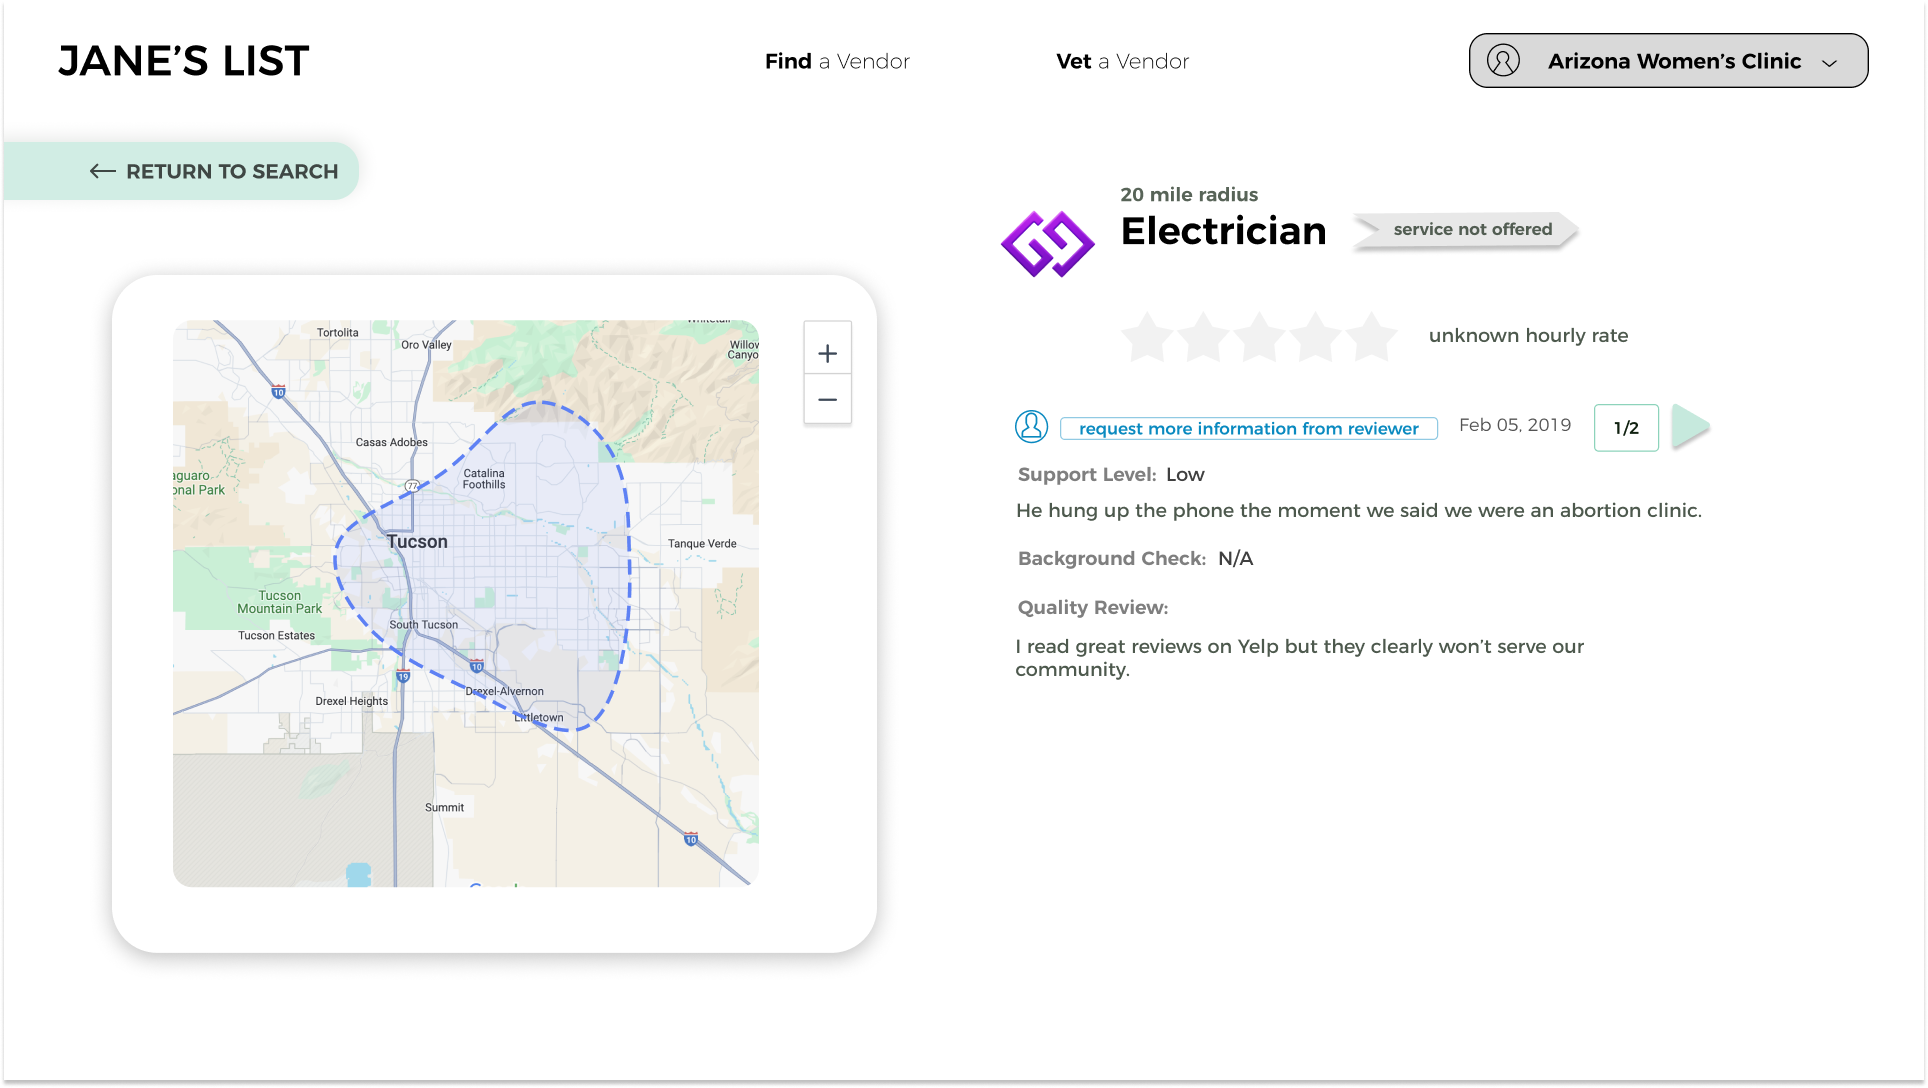Click Tucson label on the map
The height and width of the screenshot is (1088, 1928).
tap(417, 541)
